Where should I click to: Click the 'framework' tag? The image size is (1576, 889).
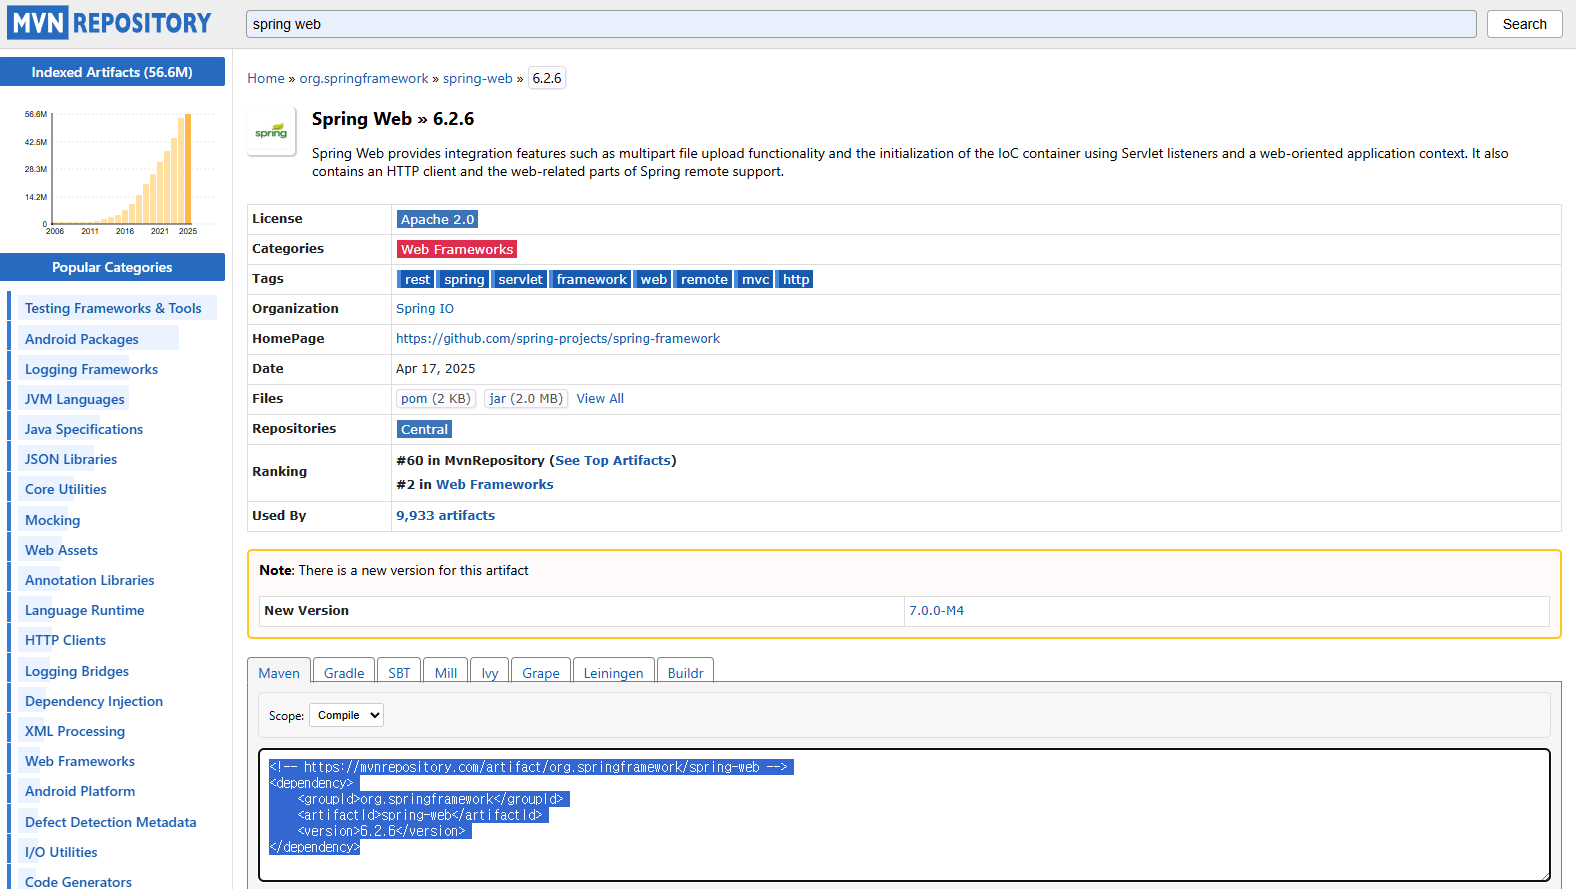pyautogui.click(x=592, y=279)
